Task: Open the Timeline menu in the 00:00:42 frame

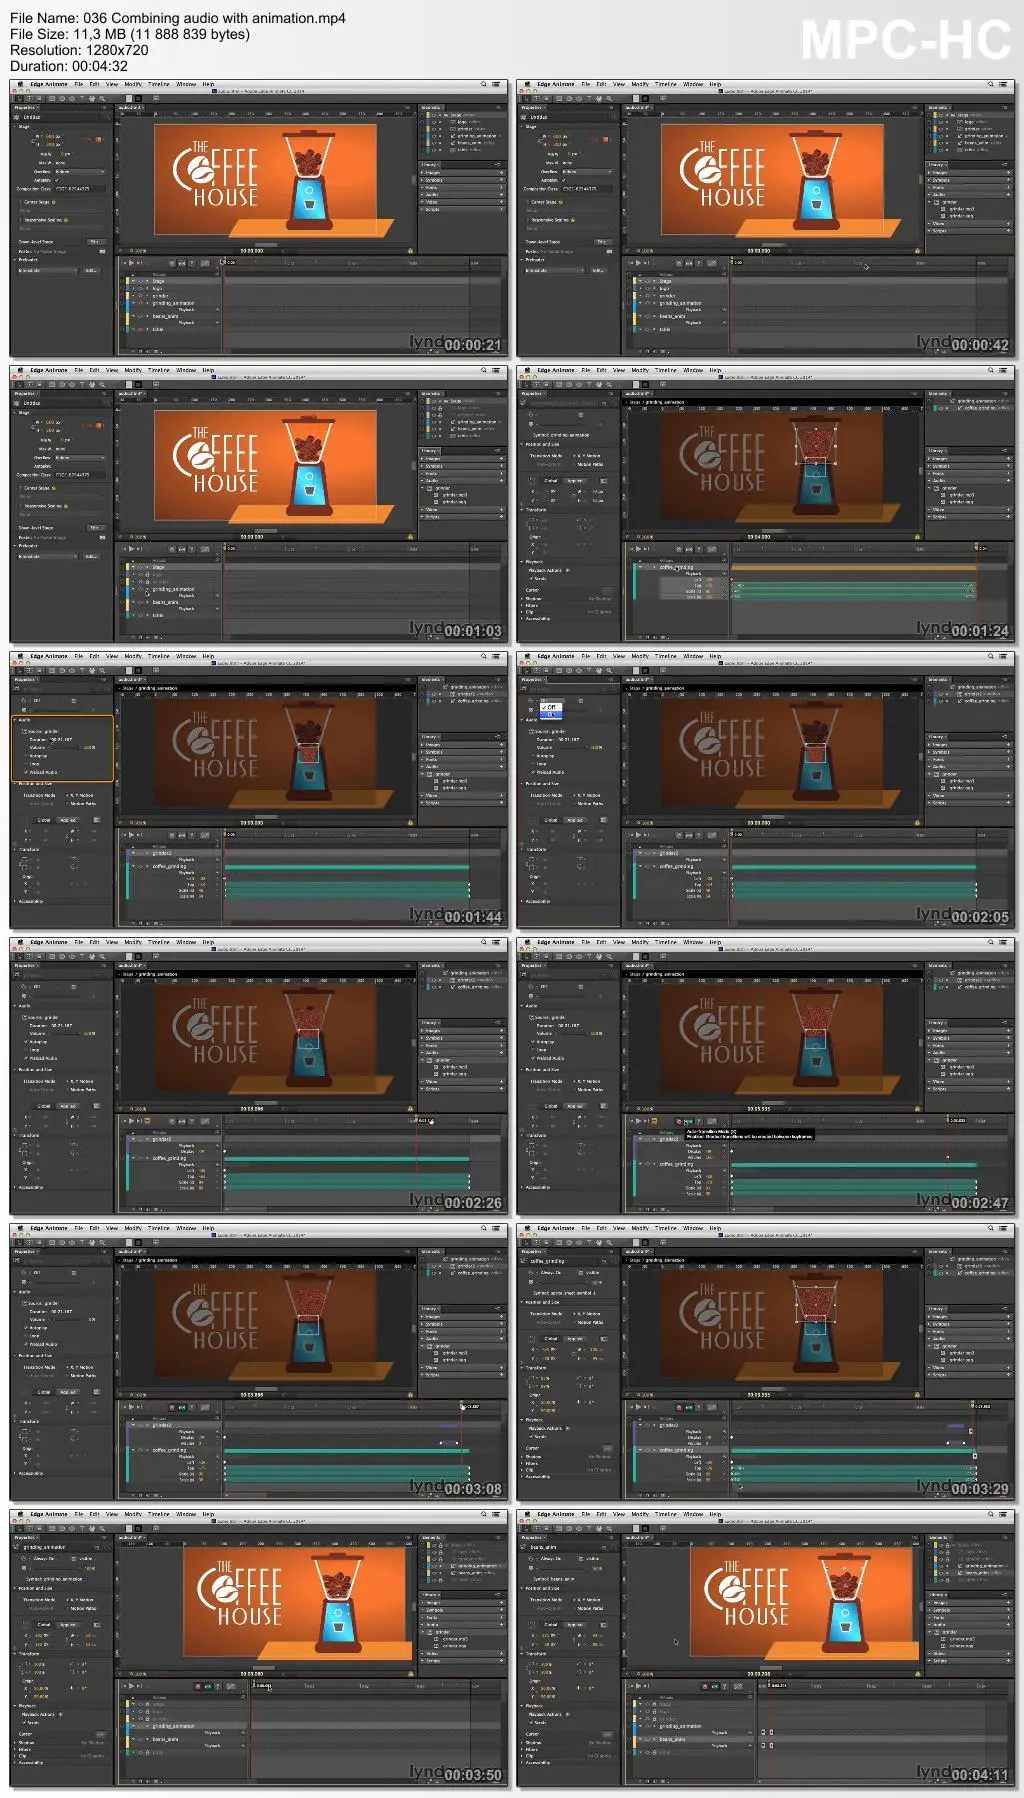Action: (666, 84)
